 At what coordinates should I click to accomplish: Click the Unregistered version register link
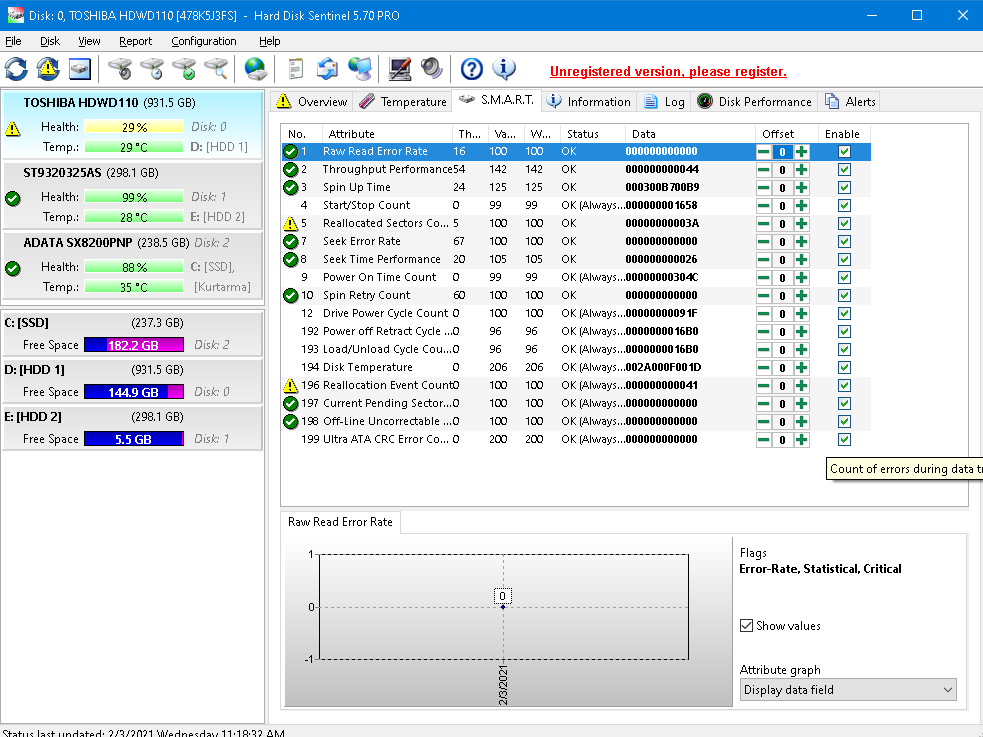(668, 72)
